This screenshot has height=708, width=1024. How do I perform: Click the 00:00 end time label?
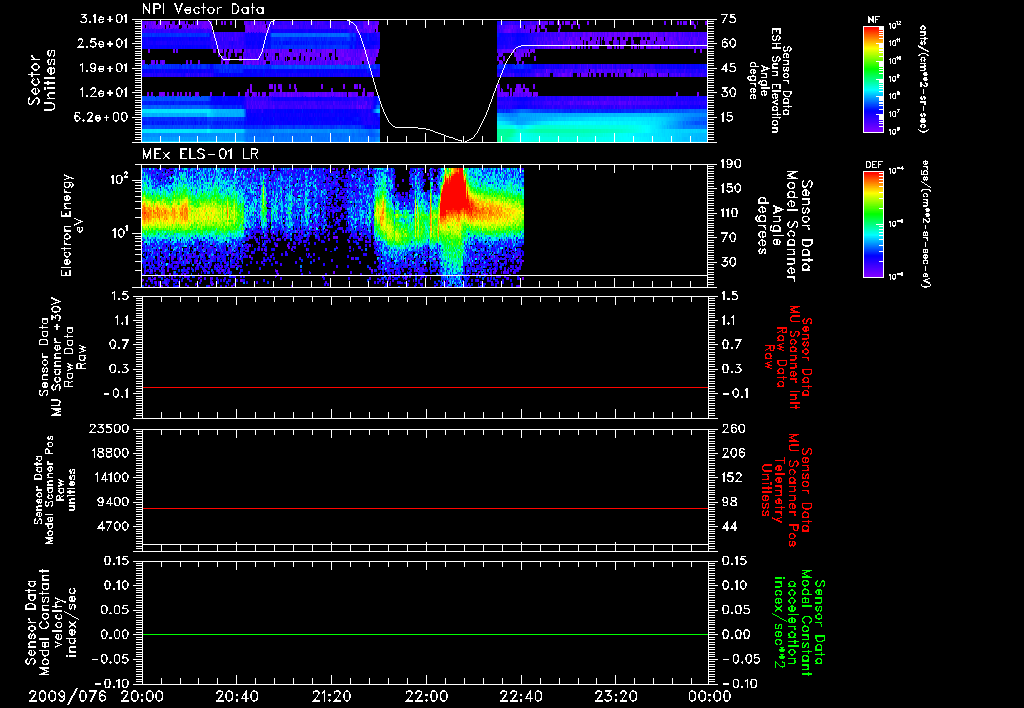tap(710, 696)
